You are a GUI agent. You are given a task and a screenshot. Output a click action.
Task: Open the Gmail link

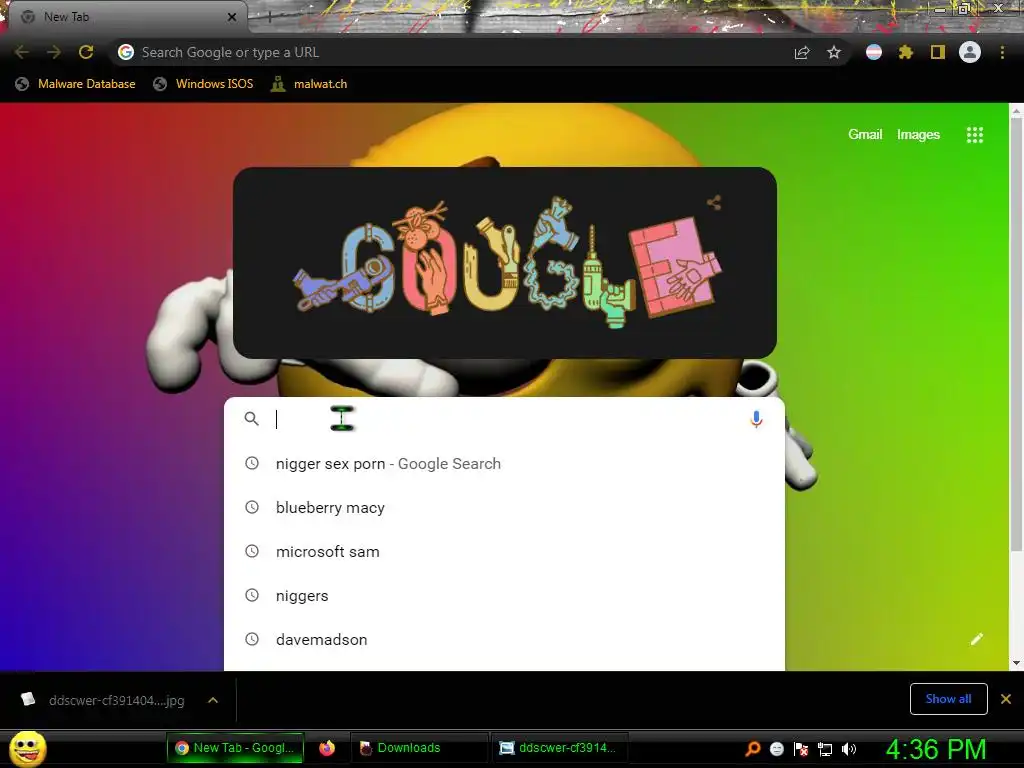[865, 135]
